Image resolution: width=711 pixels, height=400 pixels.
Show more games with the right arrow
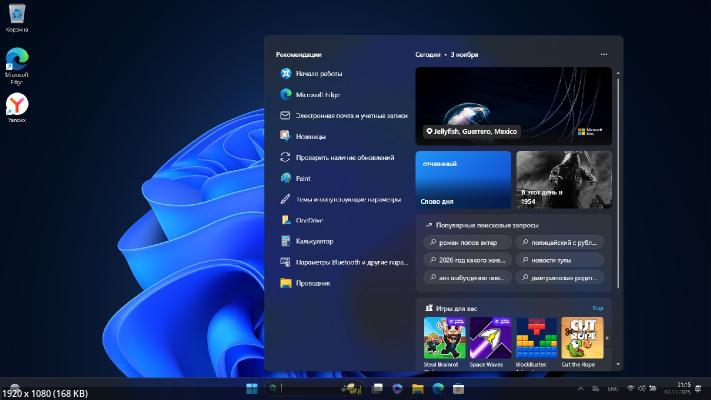(607, 338)
